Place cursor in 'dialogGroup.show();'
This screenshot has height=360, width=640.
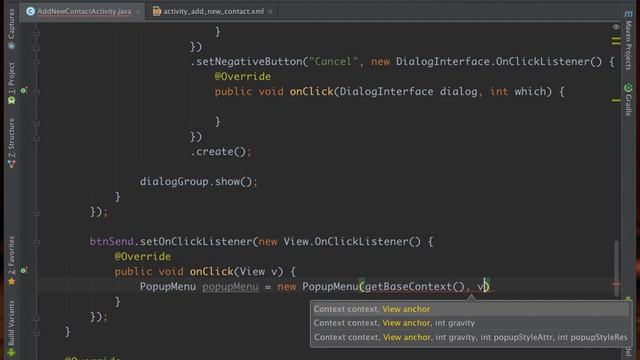click(198, 182)
